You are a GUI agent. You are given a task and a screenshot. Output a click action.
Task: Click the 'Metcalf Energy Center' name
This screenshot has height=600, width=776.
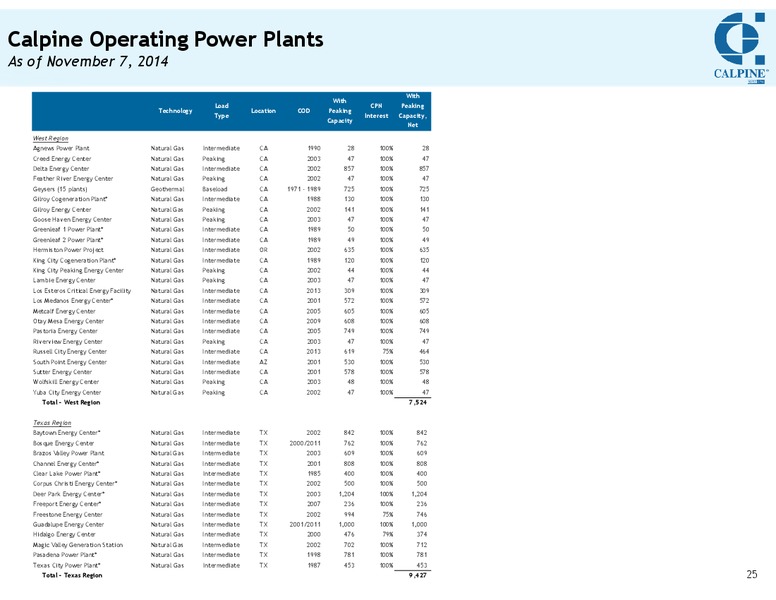point(64,311)
